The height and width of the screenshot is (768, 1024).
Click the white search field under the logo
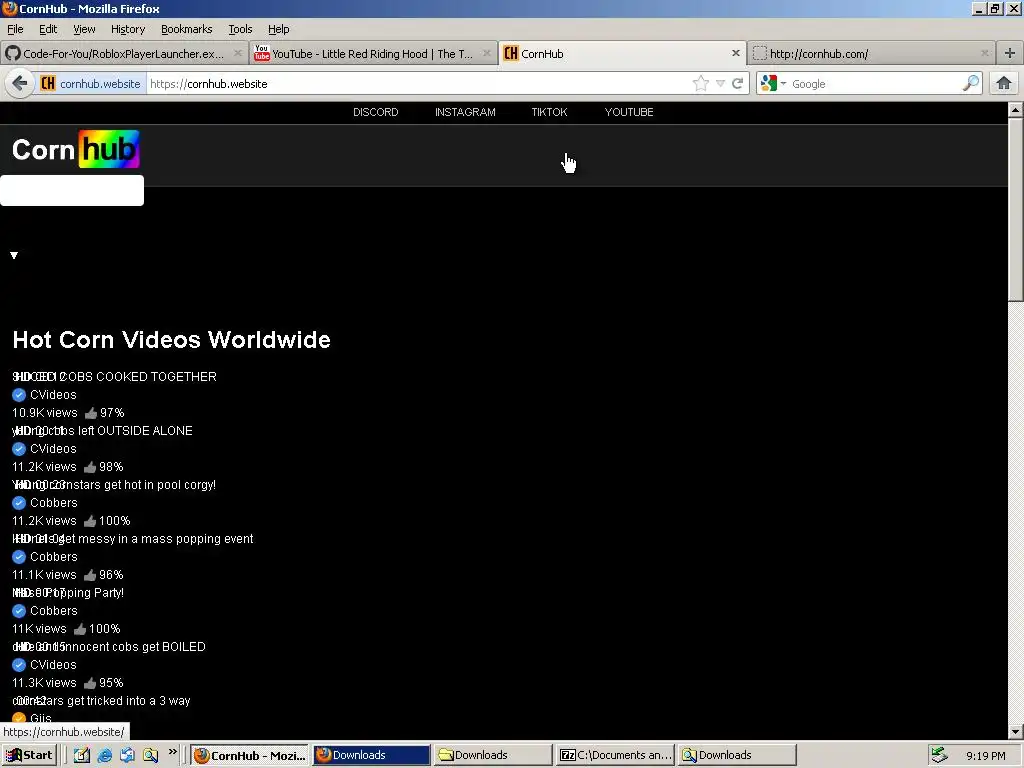click(x=72, y=190)
